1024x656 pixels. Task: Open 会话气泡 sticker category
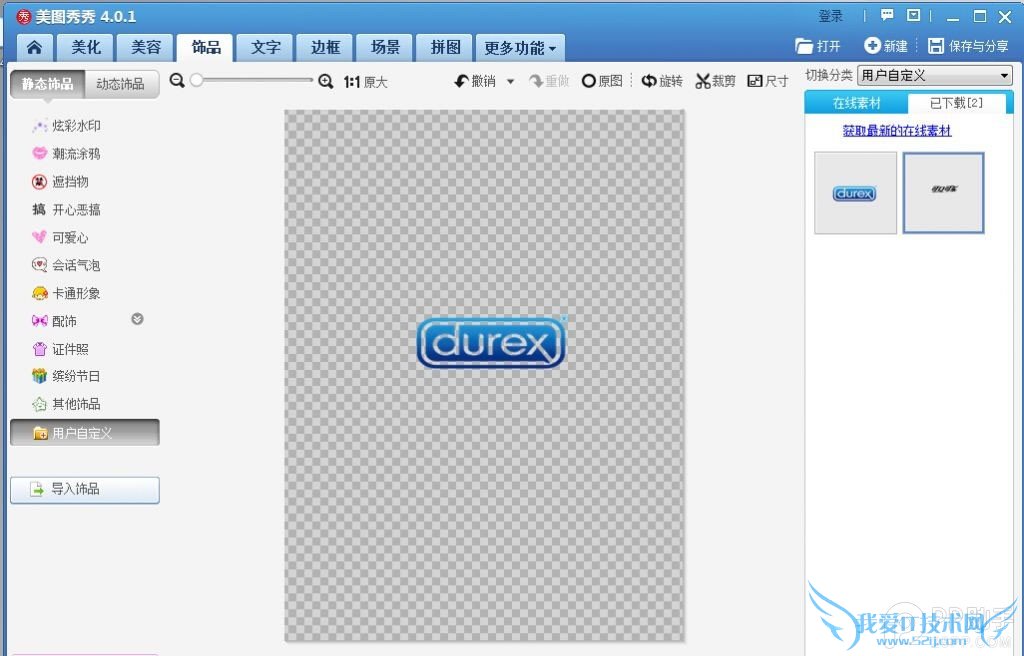click(67, 265)
